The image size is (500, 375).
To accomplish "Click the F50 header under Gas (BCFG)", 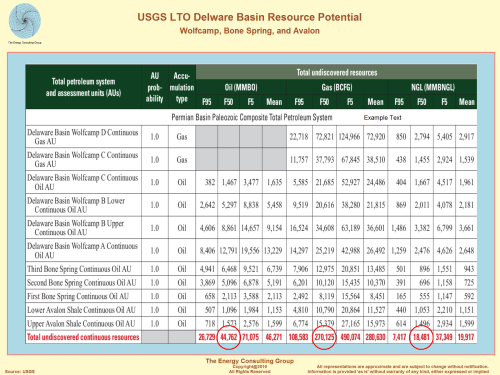I will pyautogui.click(x=324, y=102).
